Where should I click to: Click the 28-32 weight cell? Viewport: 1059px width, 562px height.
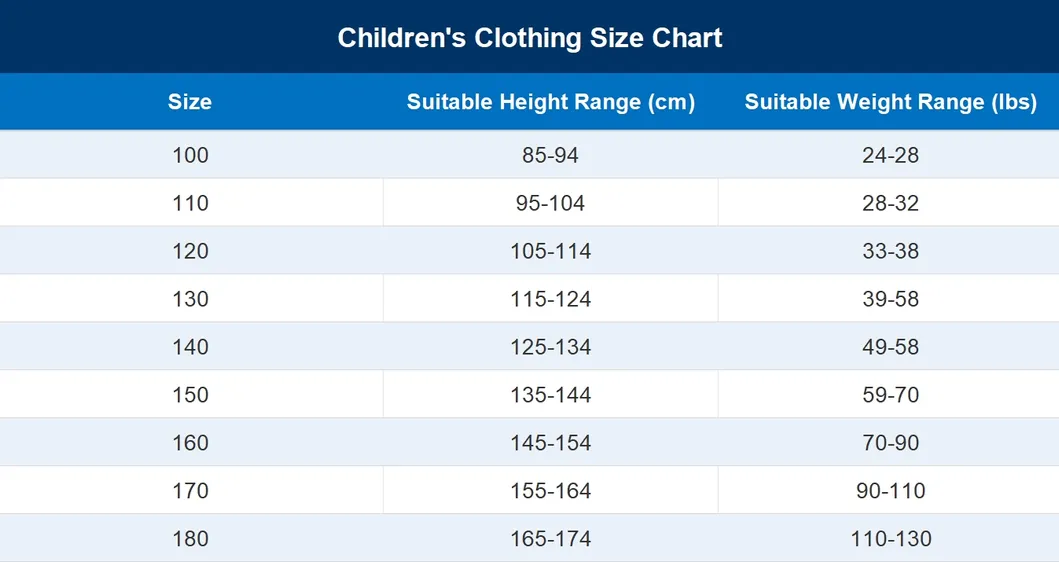(890, 203)
